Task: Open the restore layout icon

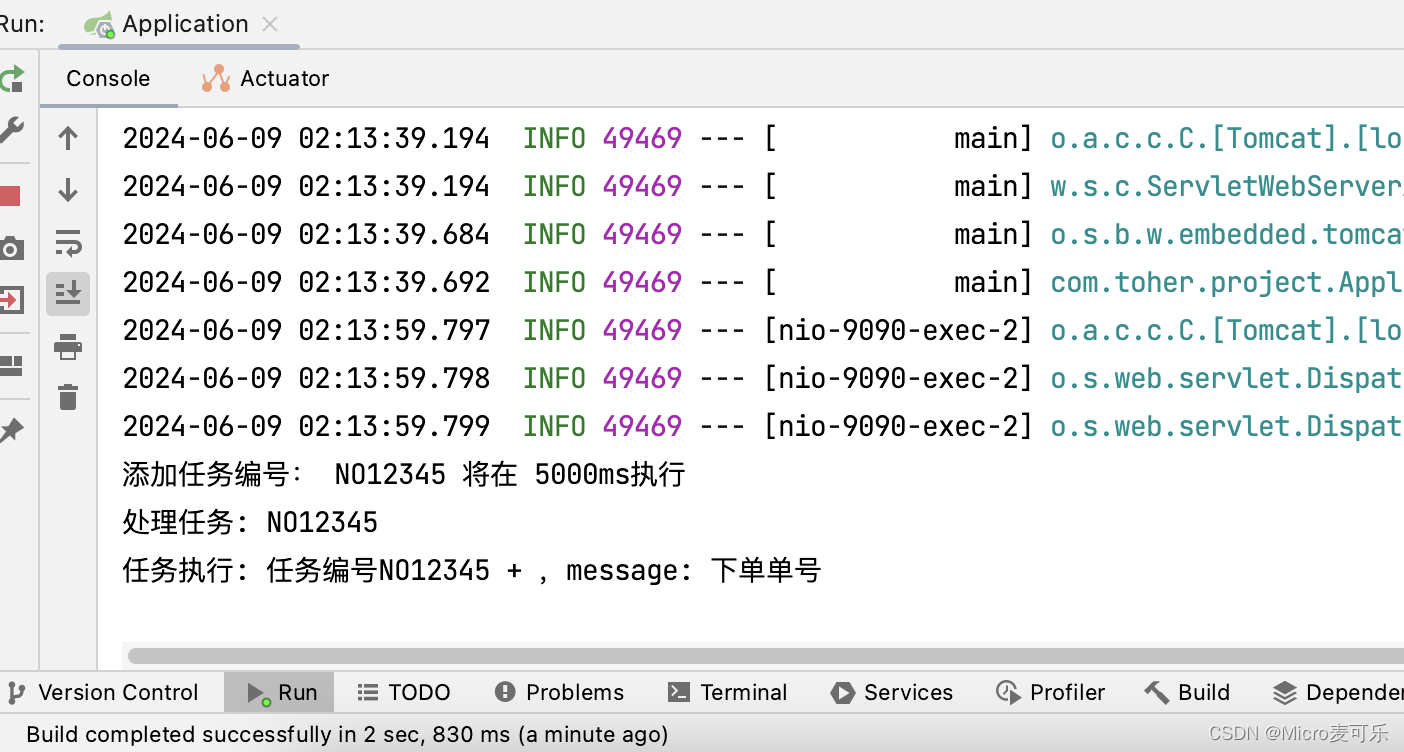Action: click(x=10, y=366)
